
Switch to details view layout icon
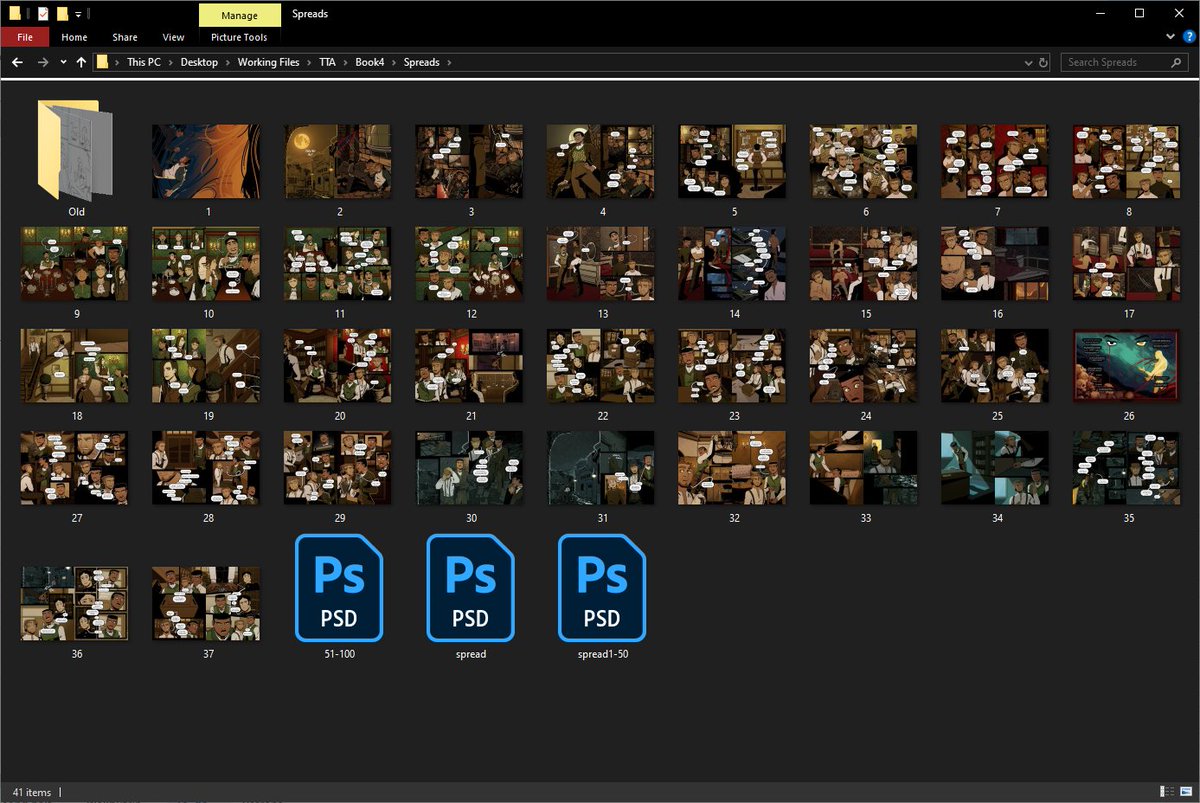tap(1167, 792)
